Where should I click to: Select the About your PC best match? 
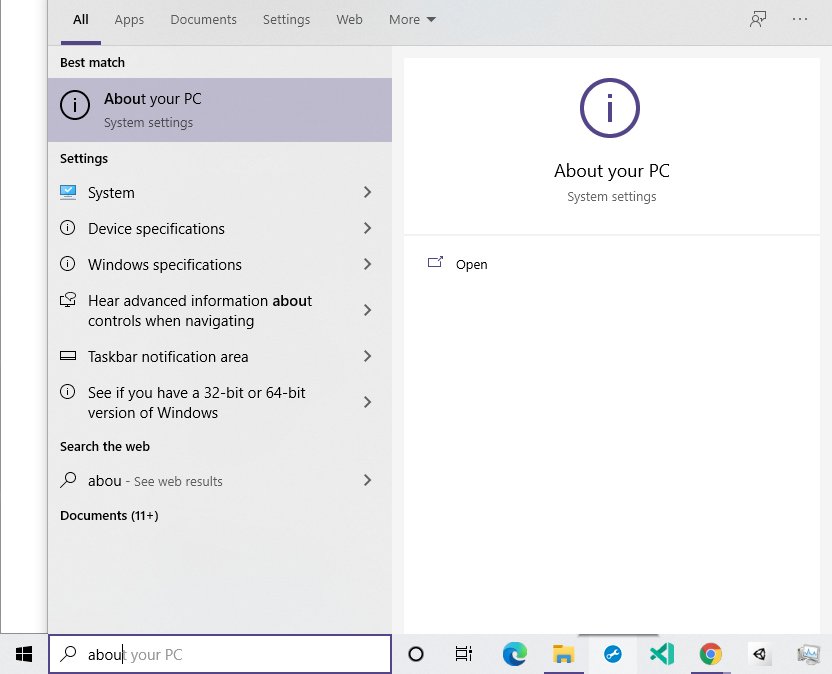coord(220,110)
